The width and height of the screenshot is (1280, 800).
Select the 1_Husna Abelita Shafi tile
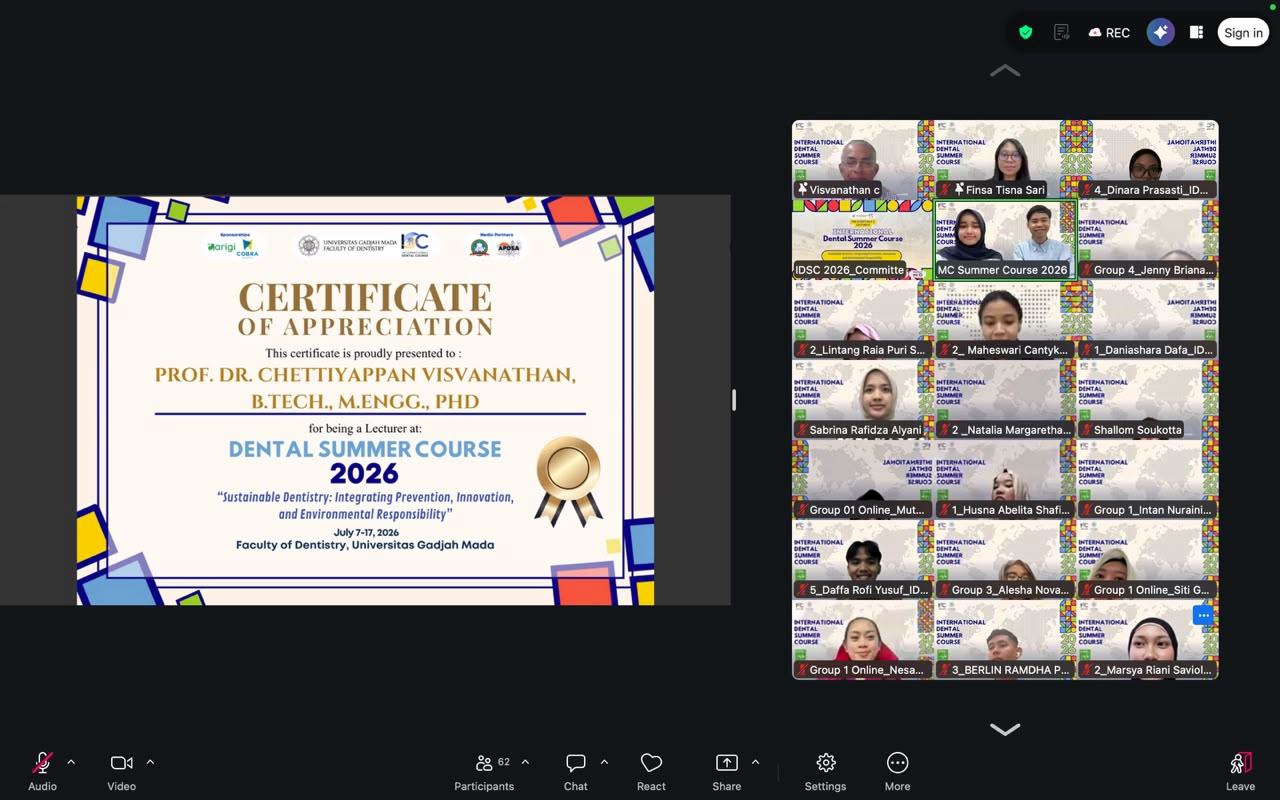click(x=1005, y=480)
